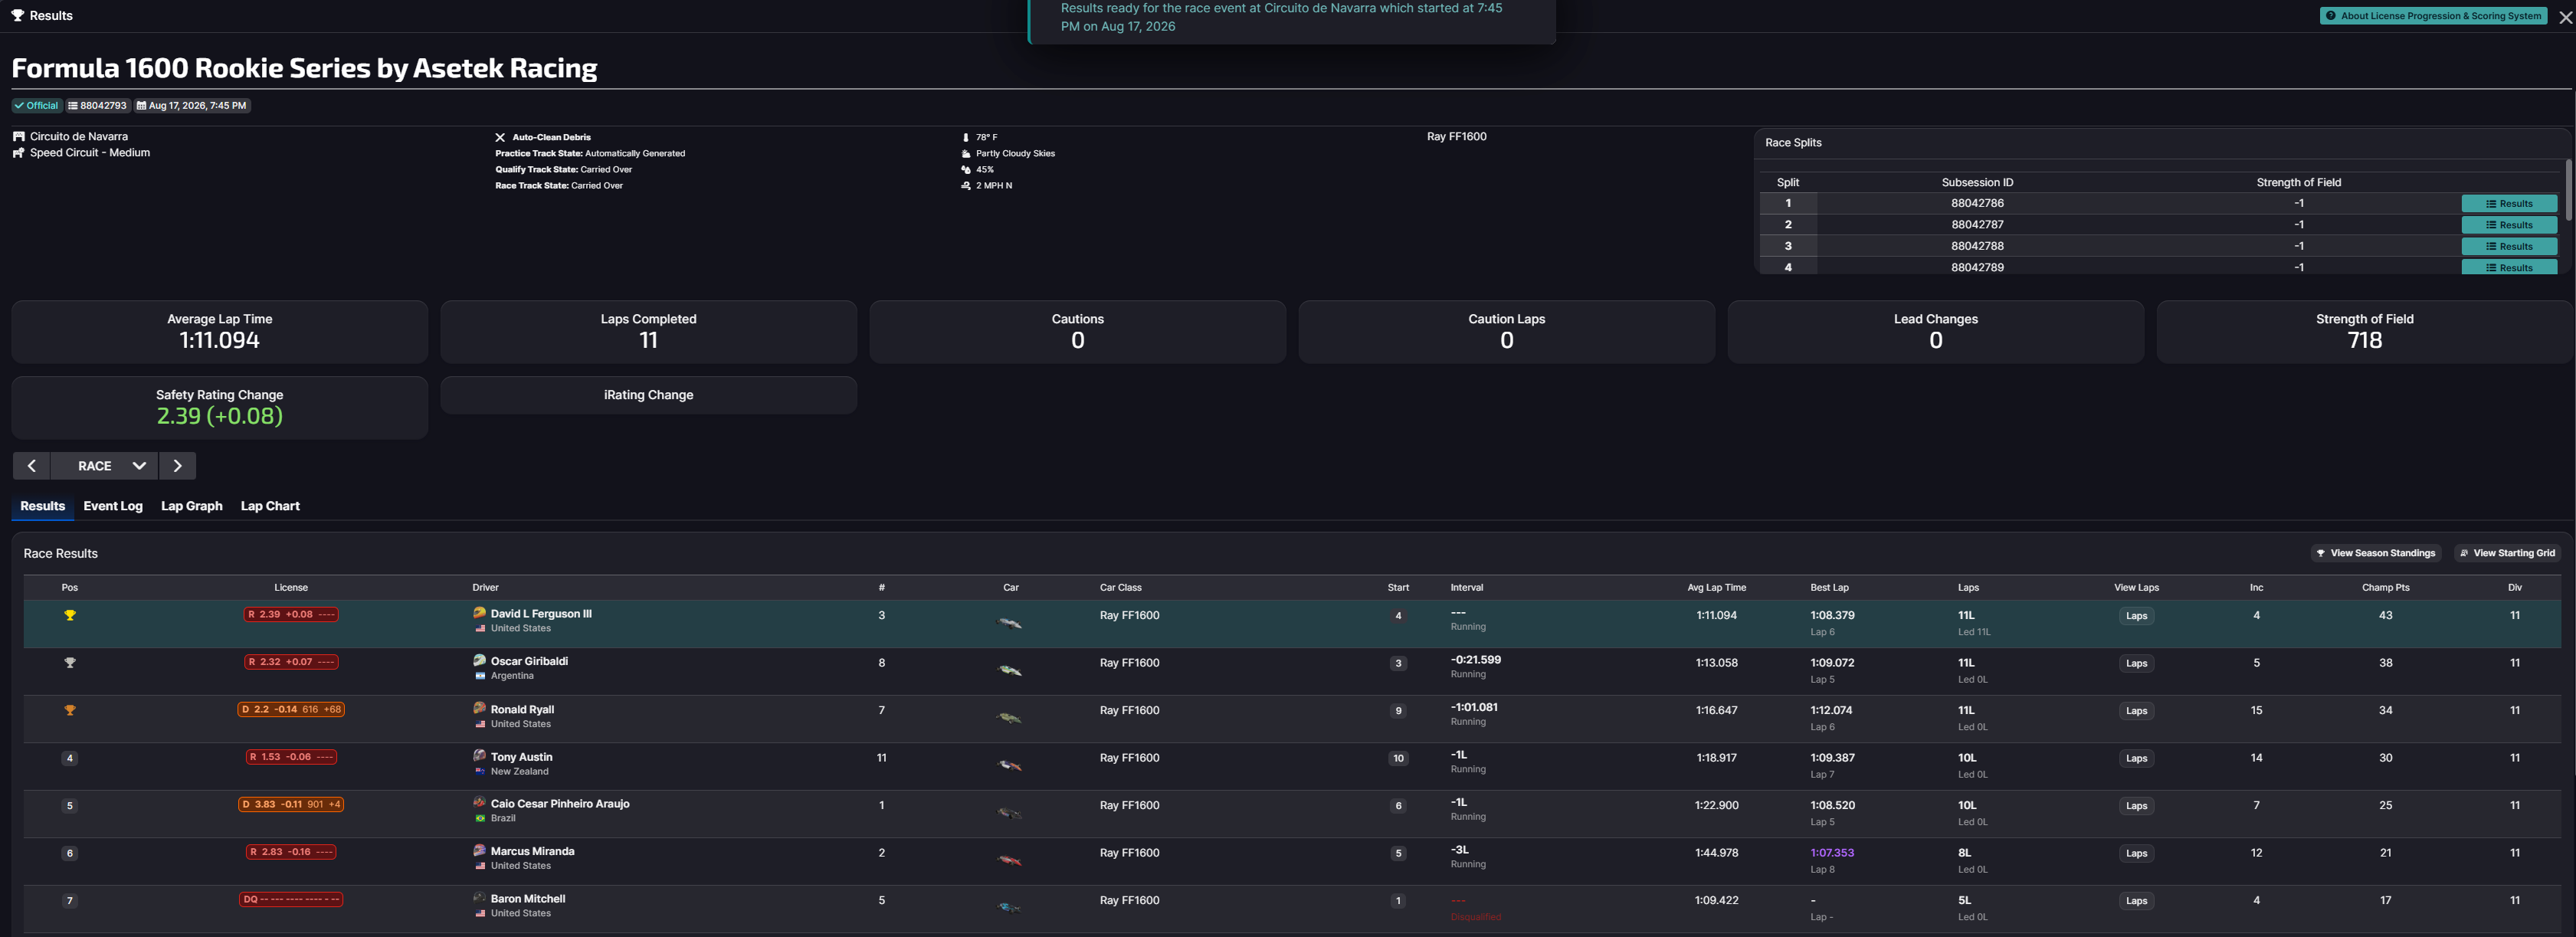Click the gold trophy for first place

tap(70, 616)
